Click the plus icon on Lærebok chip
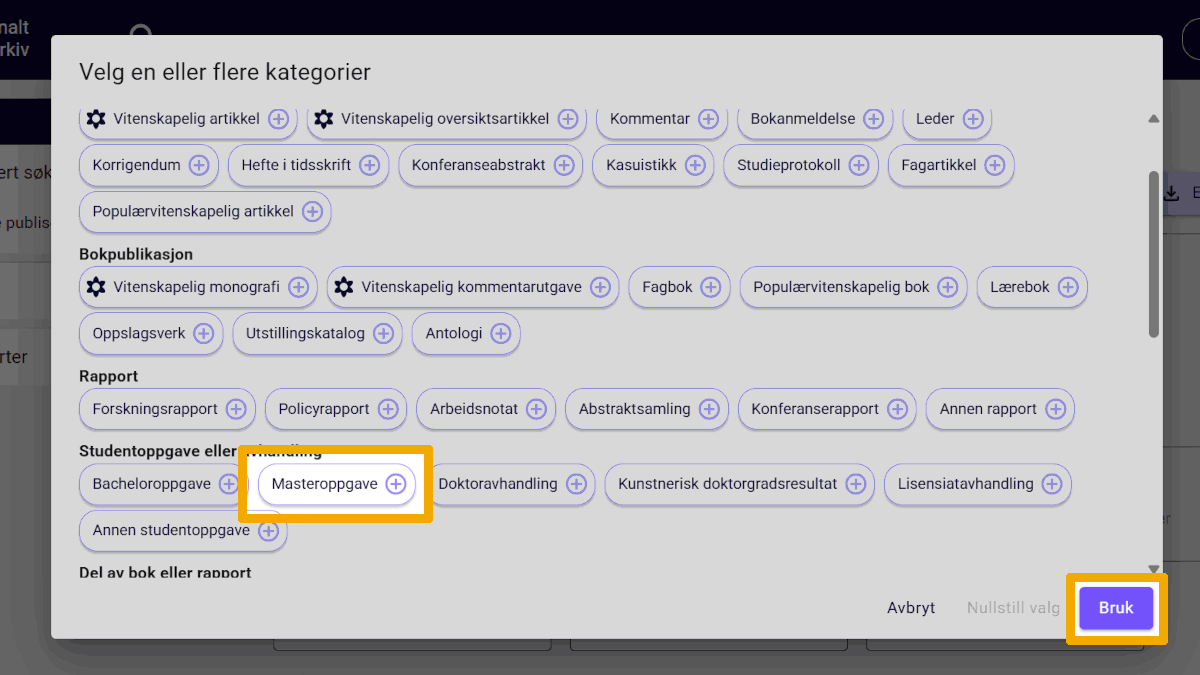 pos(1068,287)
